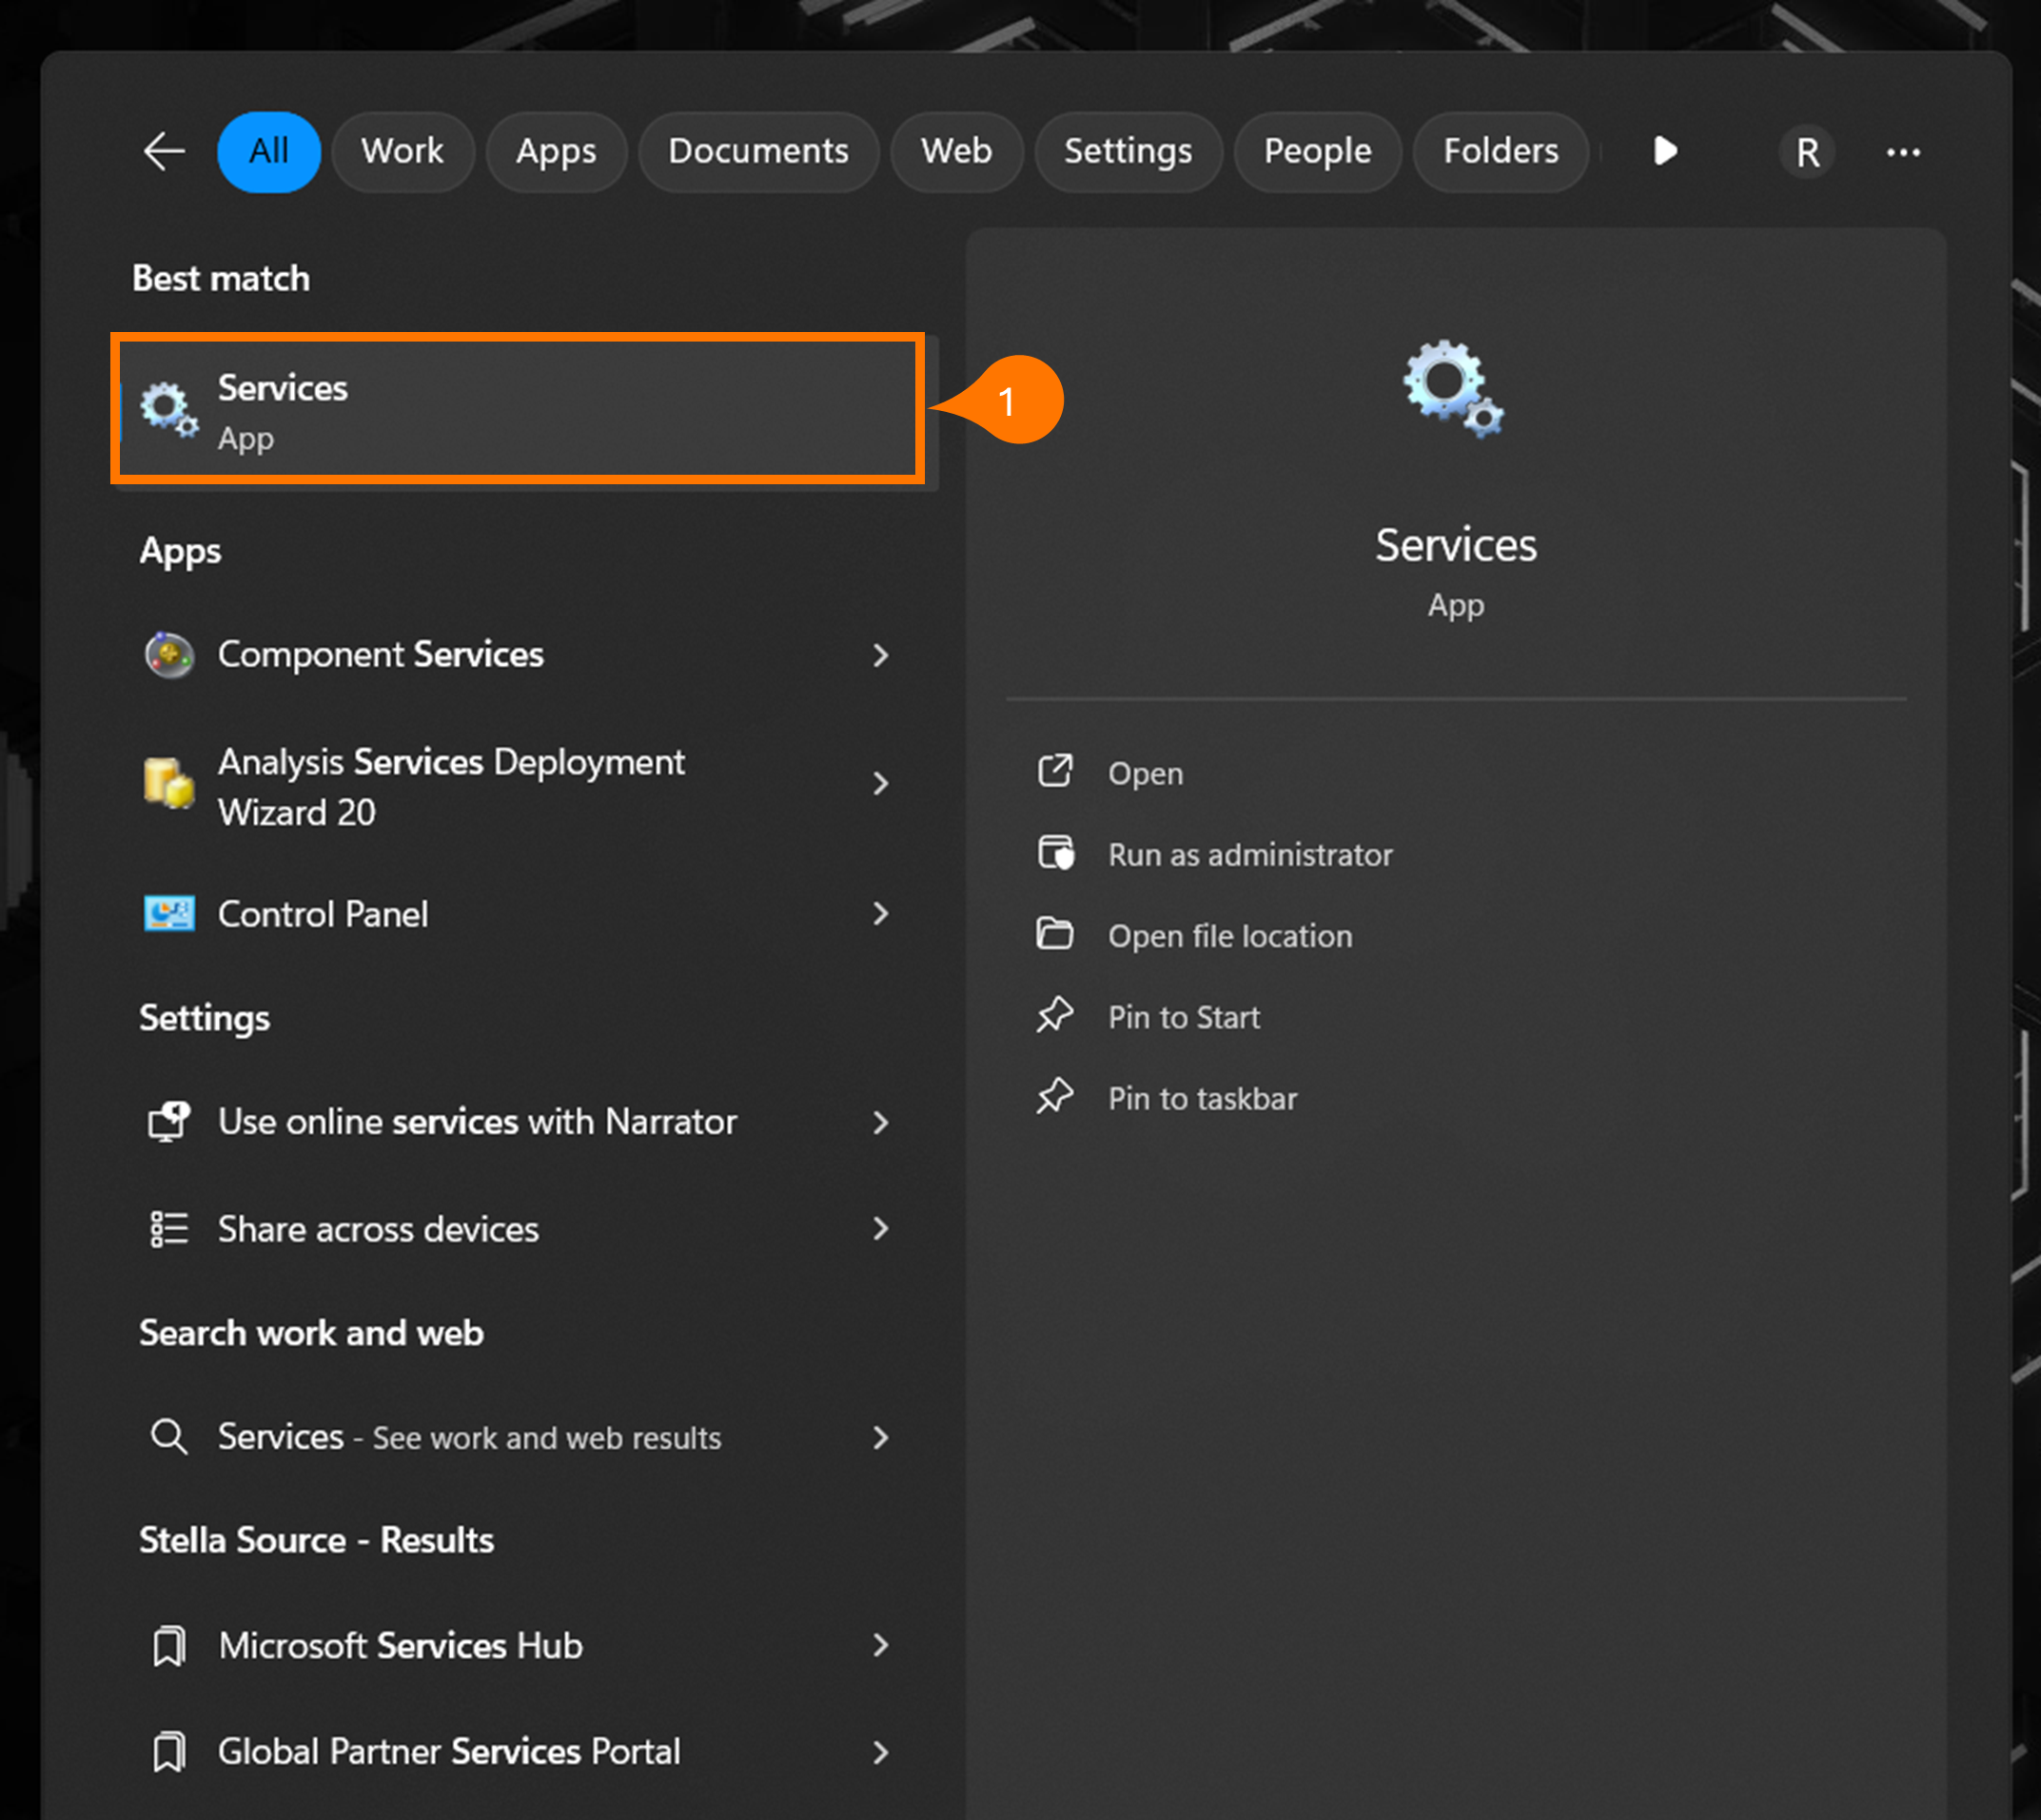
Task: Click the Share across devices list icon
Action: 169,1229
